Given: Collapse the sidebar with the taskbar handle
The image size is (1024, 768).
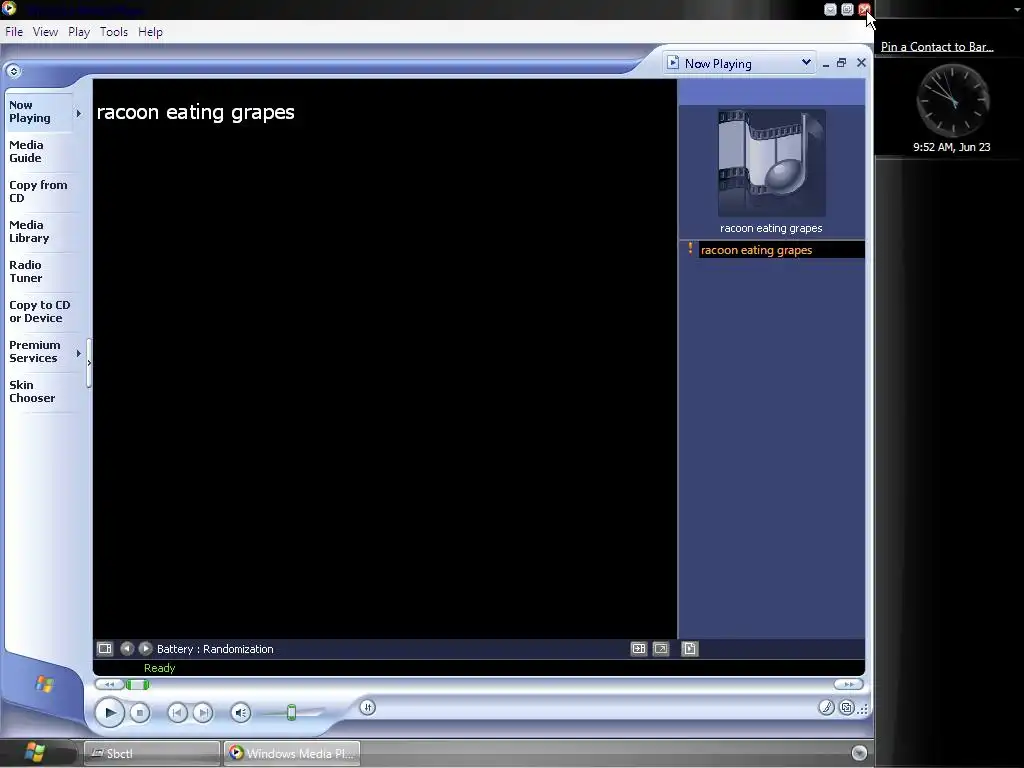Looking at the screenshot, I should click(89, 363).
